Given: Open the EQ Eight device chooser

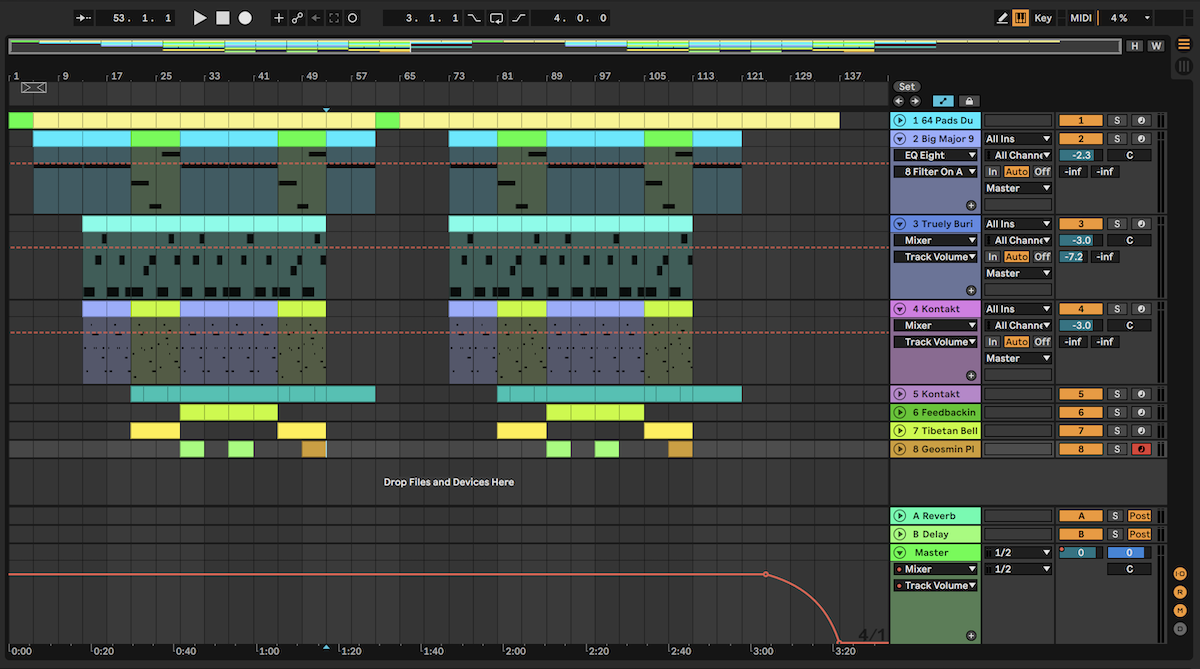Looking at the screenshot, I should [x=935, y=155].
